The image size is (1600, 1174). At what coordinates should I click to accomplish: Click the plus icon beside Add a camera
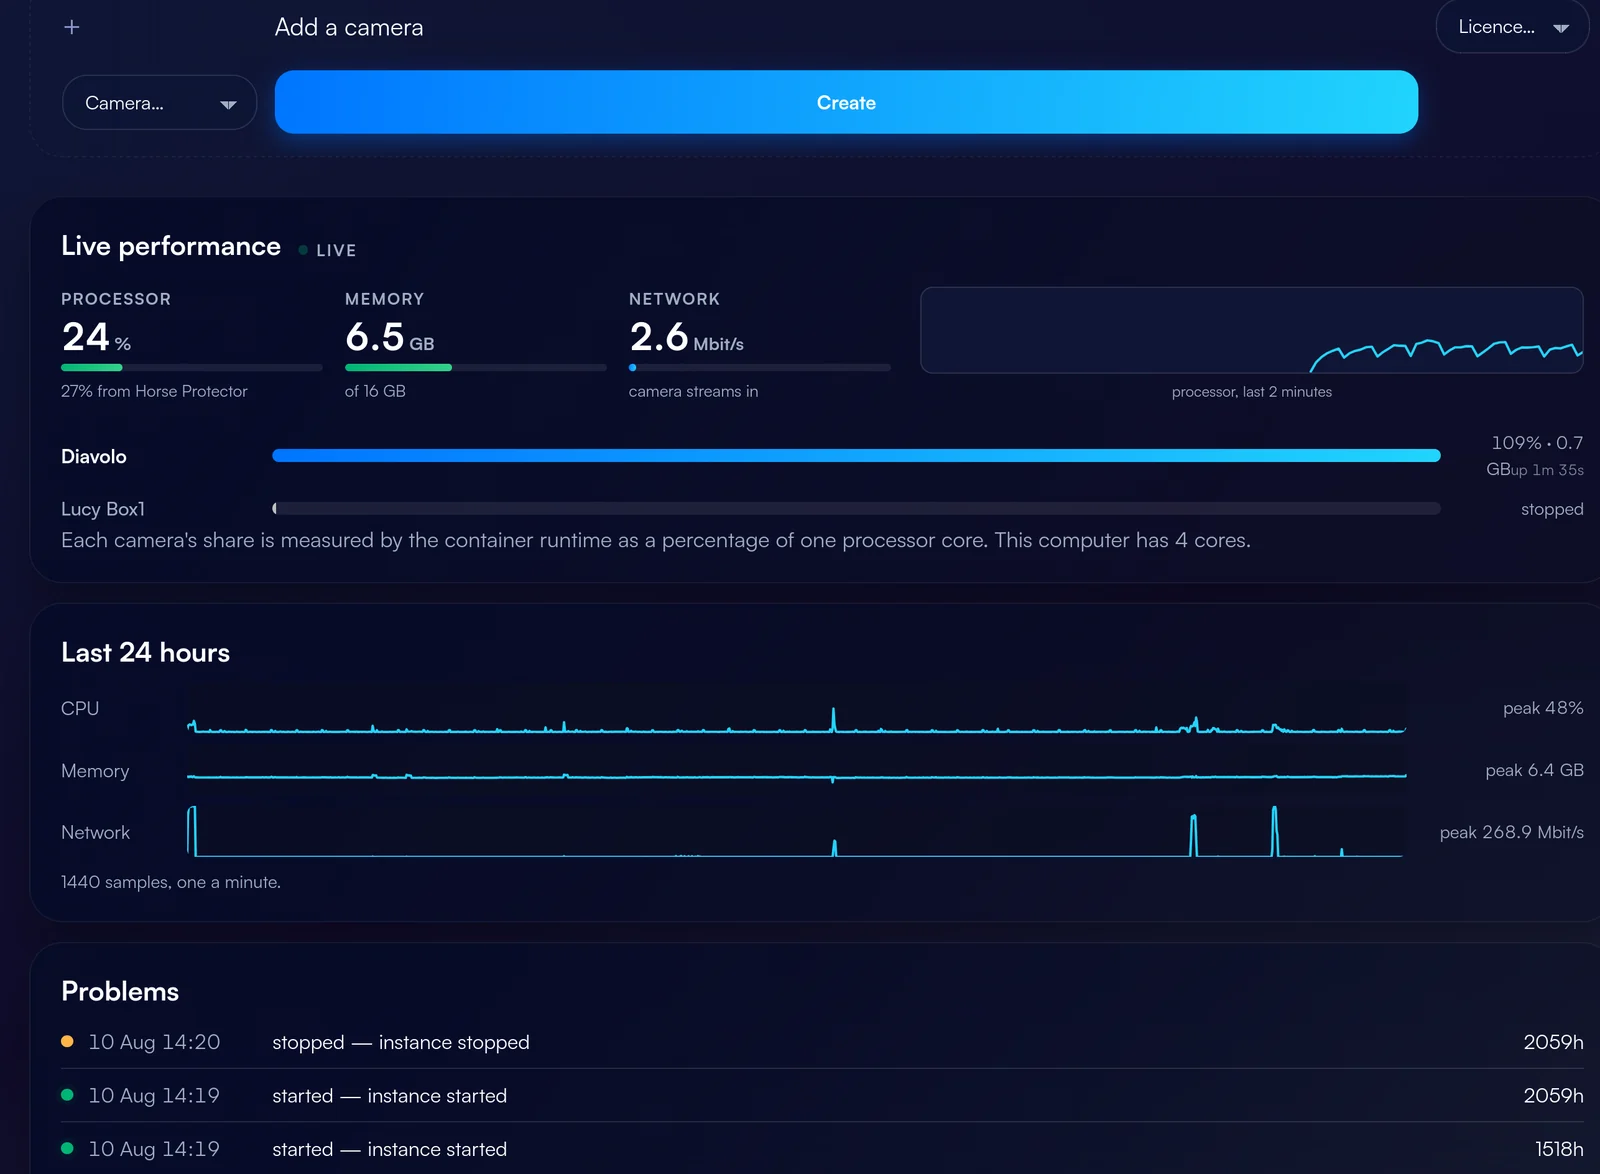tap(72, 27)
